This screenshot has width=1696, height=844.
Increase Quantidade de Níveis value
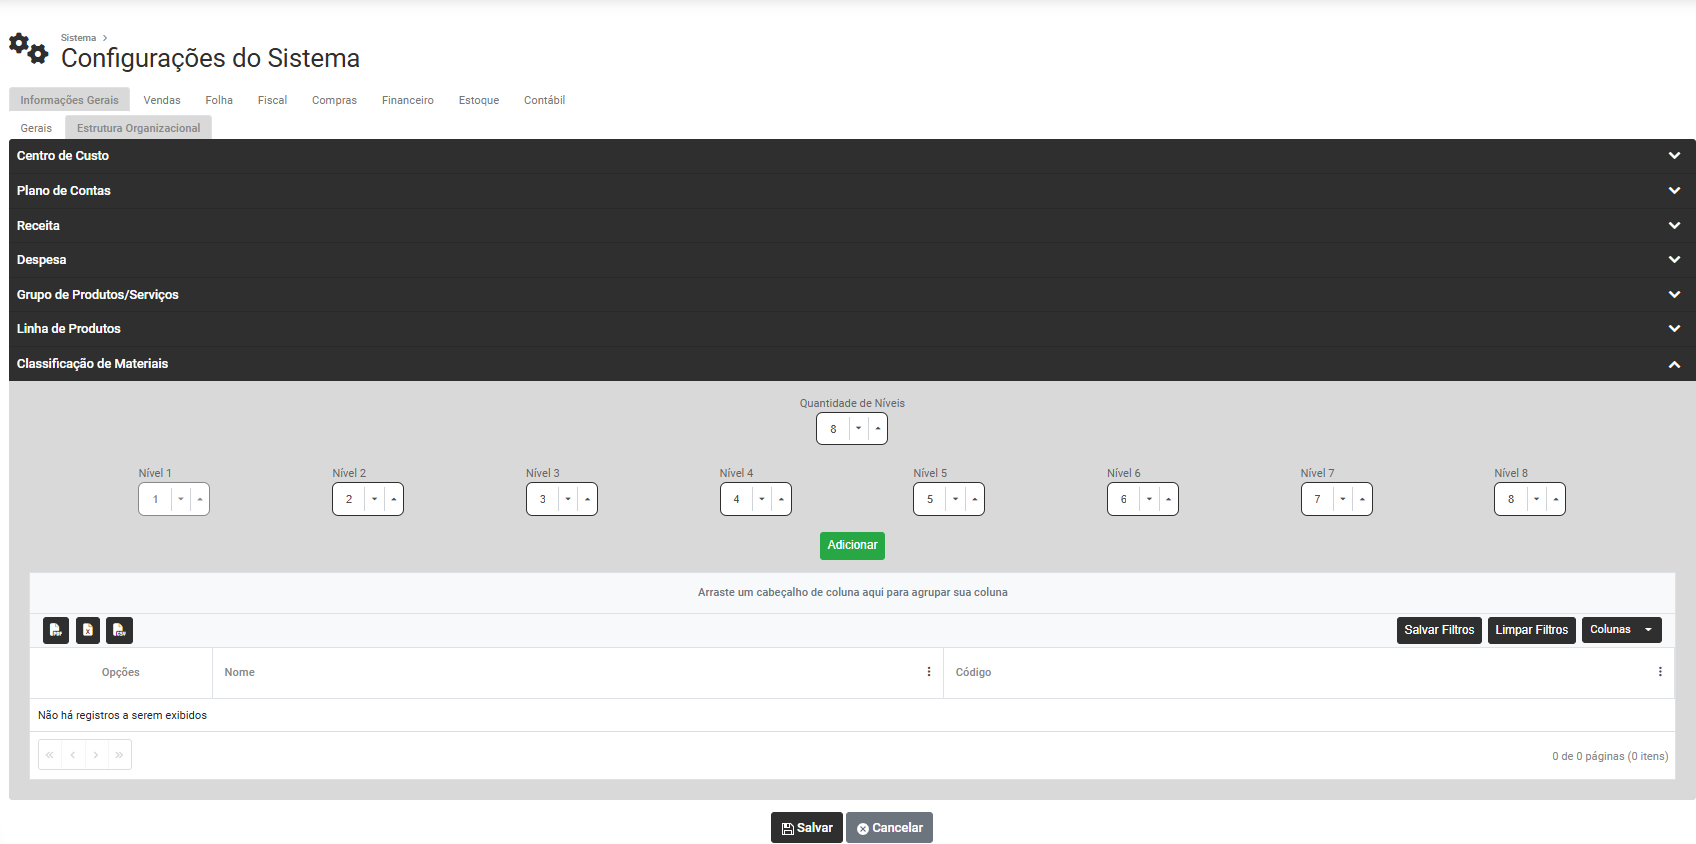(878, 428)
